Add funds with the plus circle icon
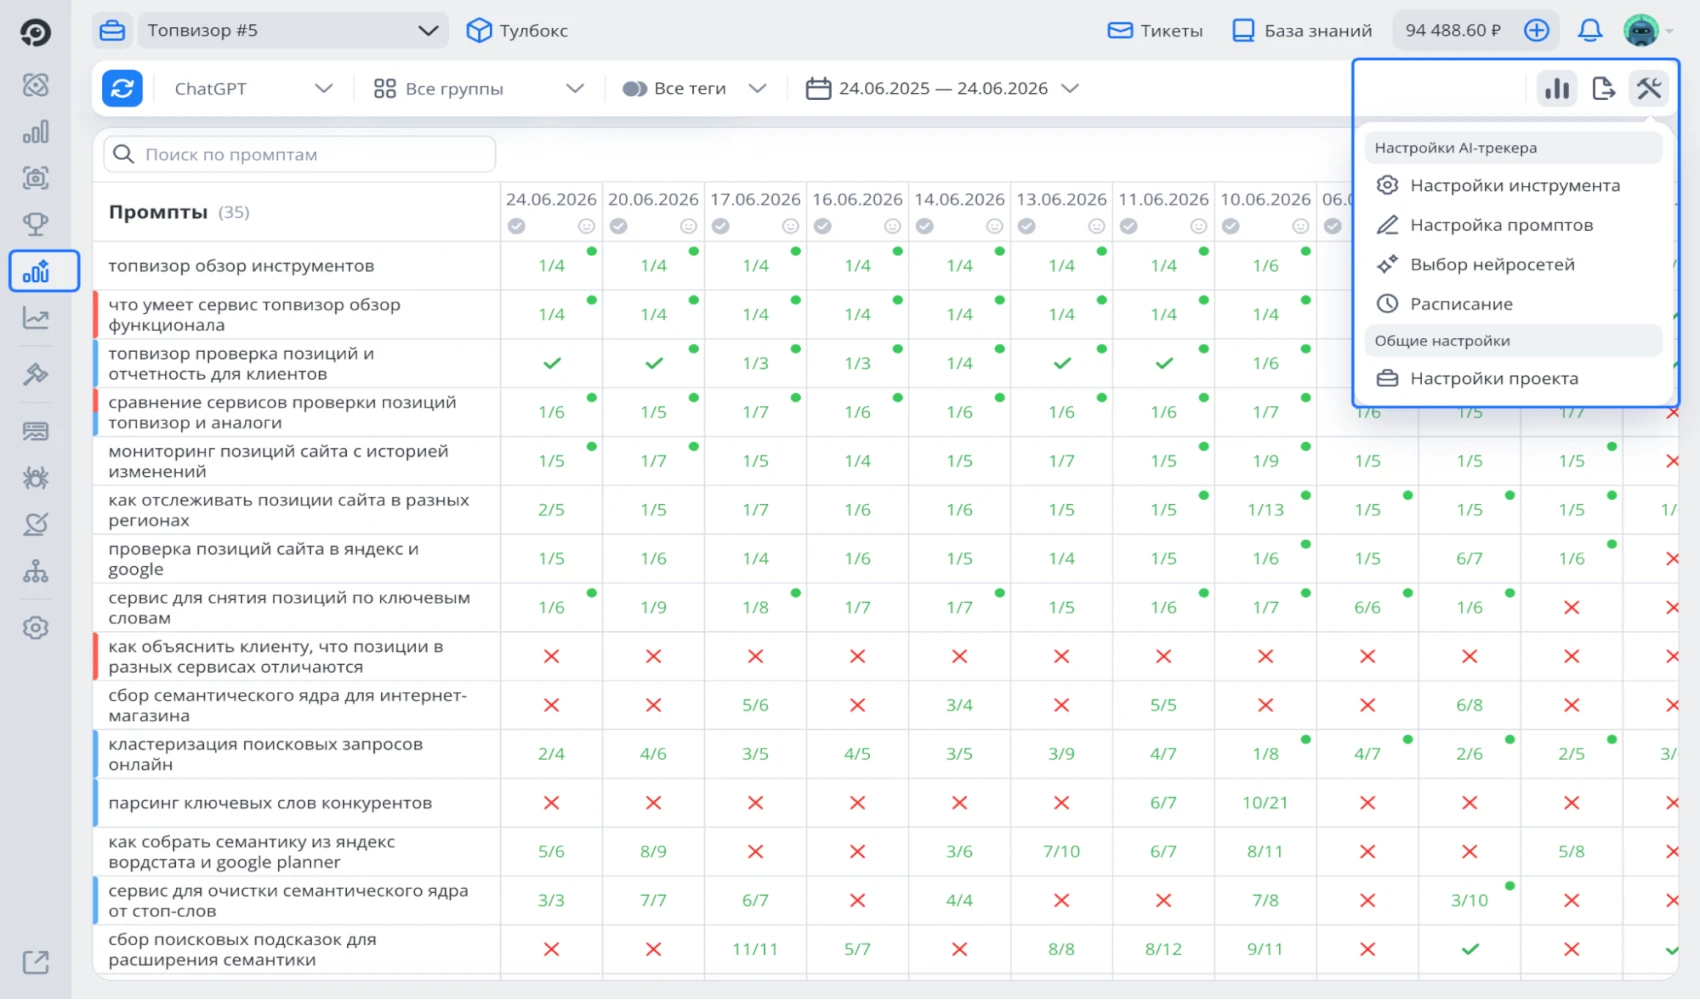 point(1536,31)
